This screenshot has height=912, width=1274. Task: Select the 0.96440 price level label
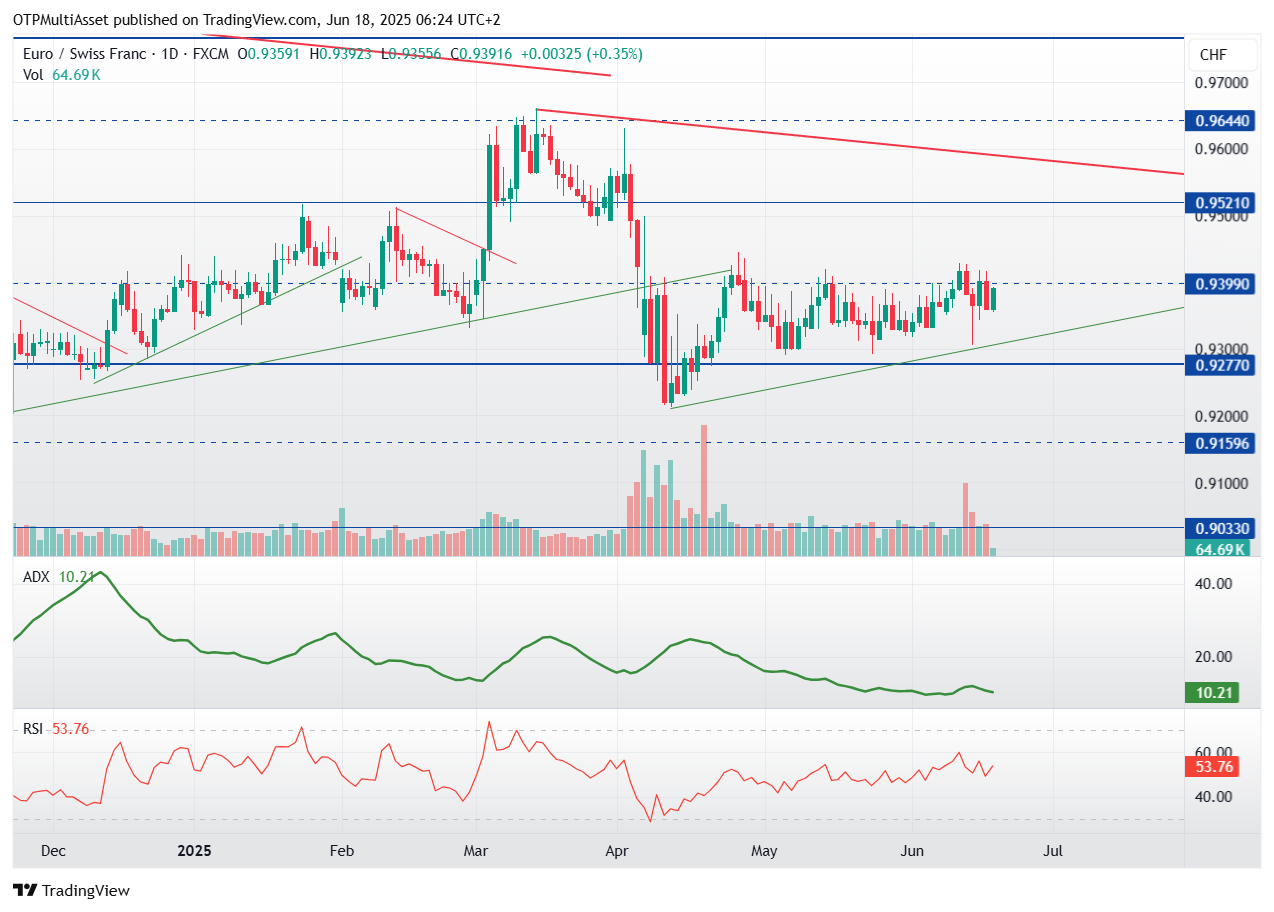[1222, 121]
